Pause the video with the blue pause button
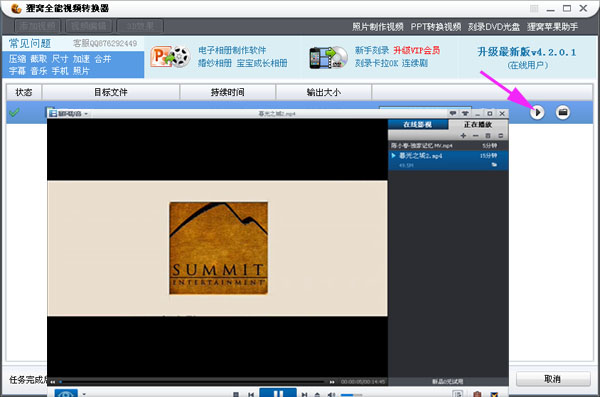600x397 pixels. coord(278,393)
